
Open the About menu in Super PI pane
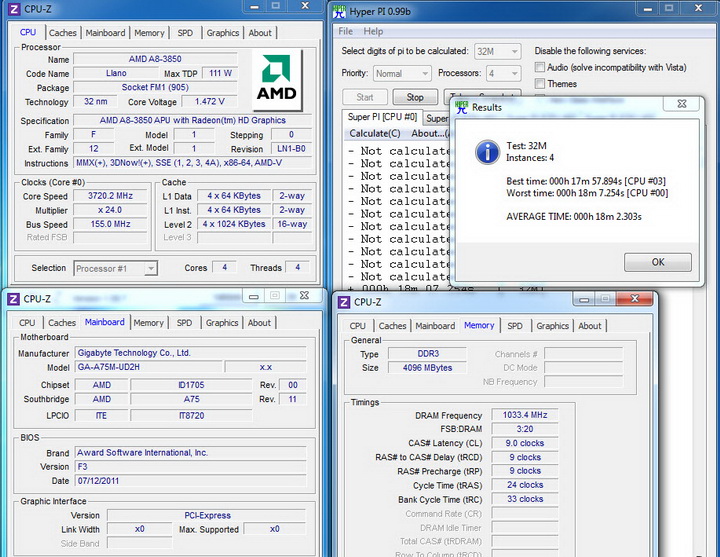pyautogui.click(x=429, y=134)
